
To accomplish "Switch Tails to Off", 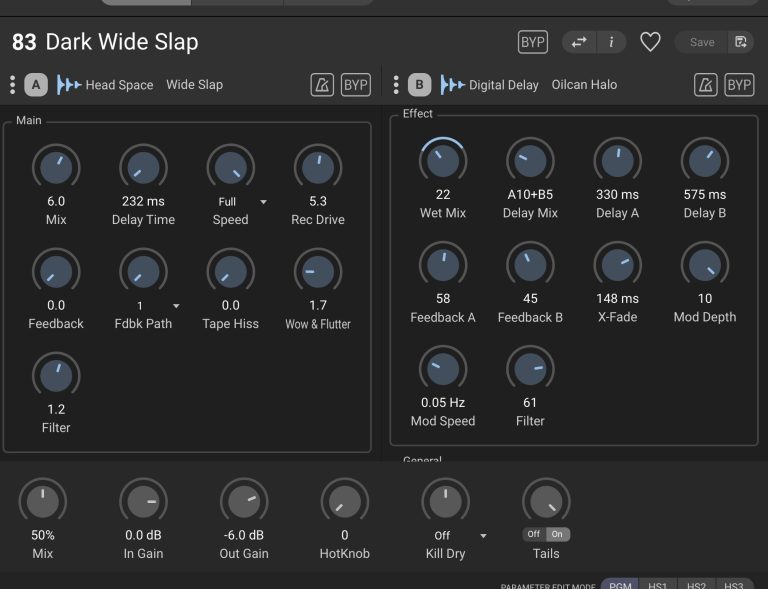I will (534, 534).
